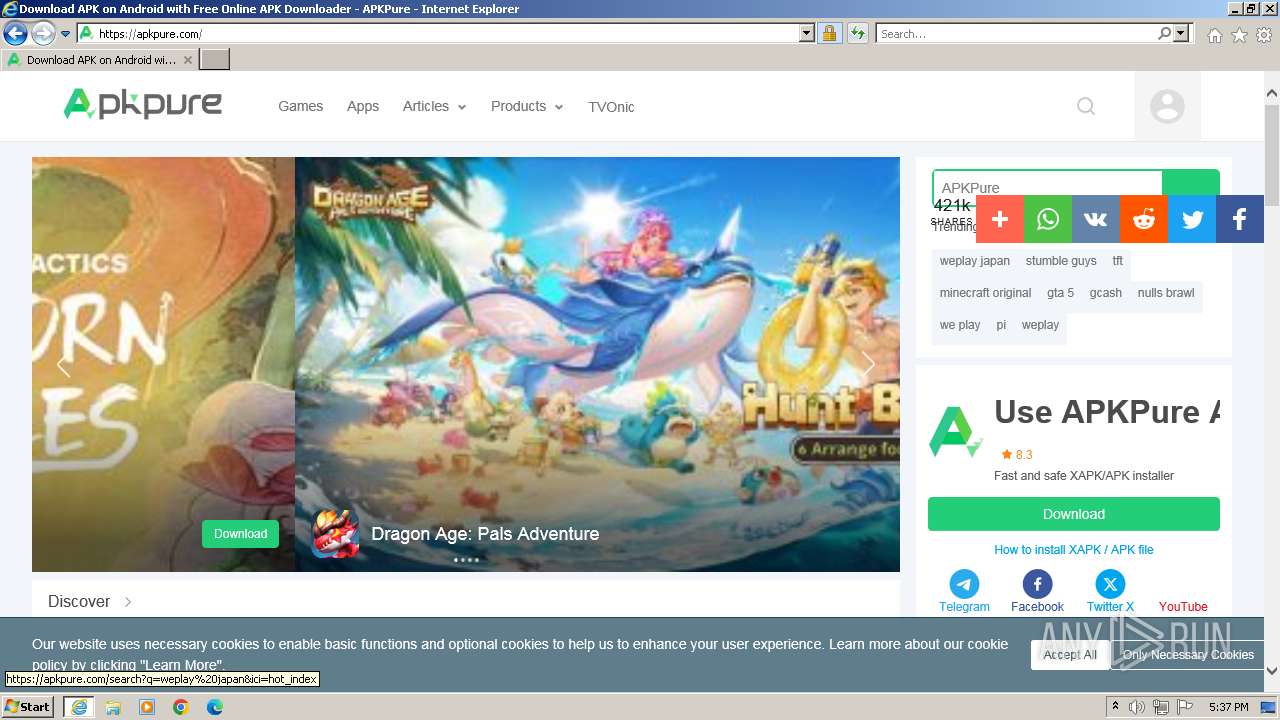Click the green Download button on banner
Screen dimensions: 1280x720
[x=240, y=534]
